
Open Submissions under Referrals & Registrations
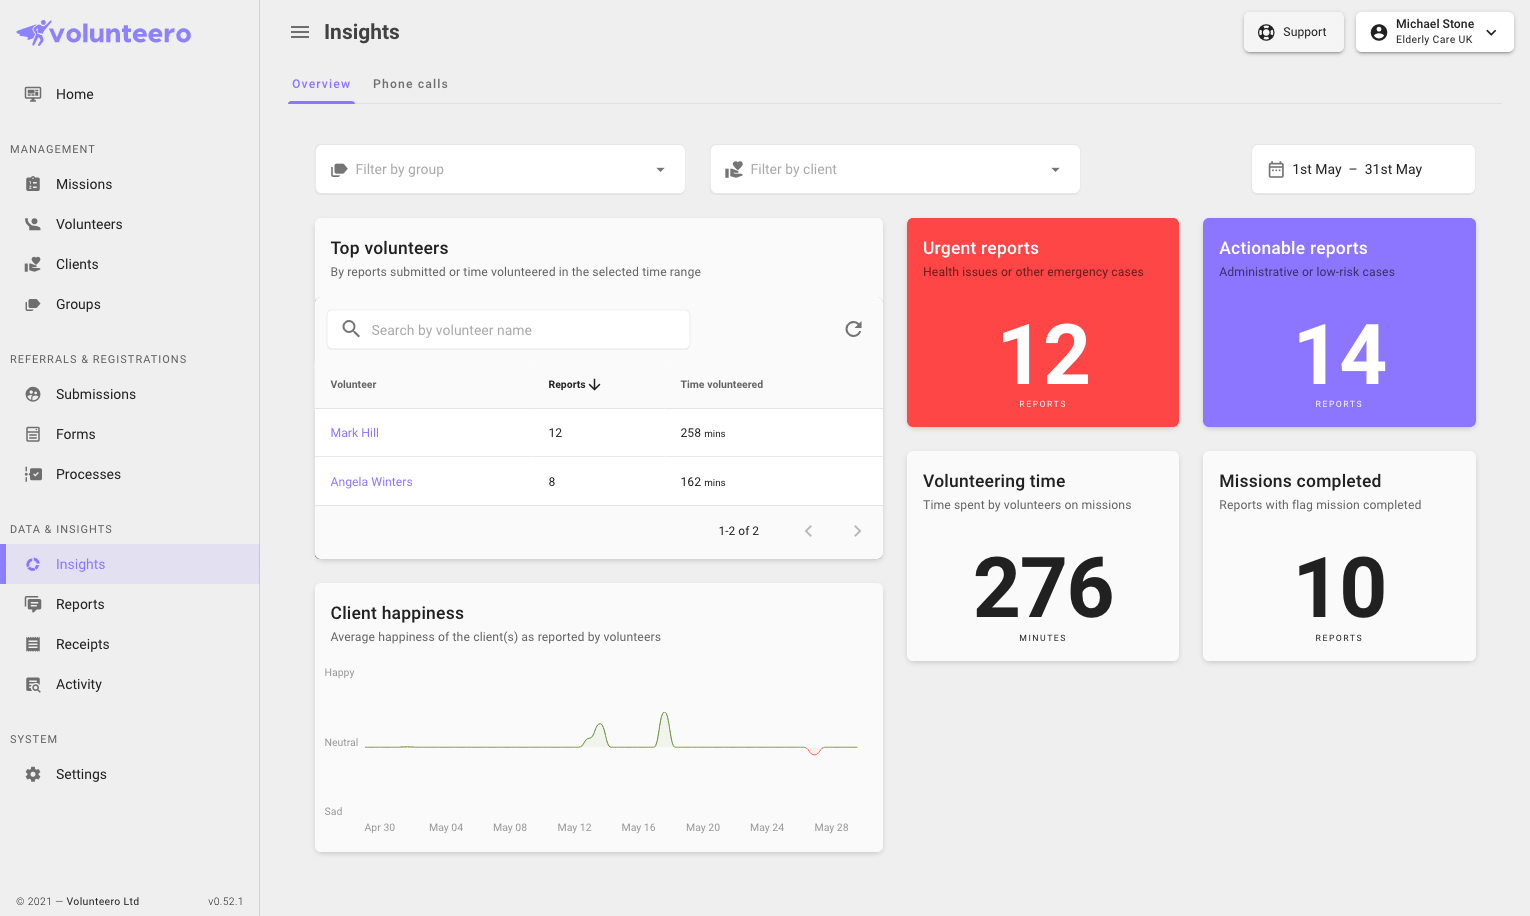[x=95, y=394]
